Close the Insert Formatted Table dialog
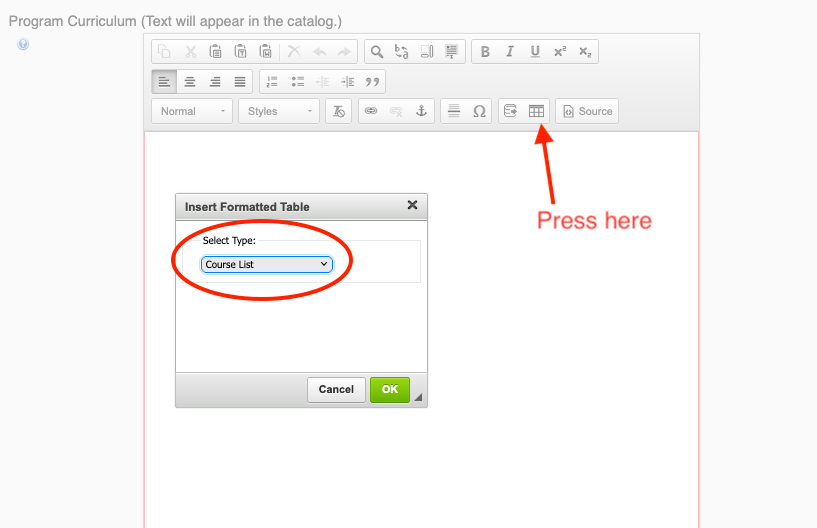 pyautogui.click(x=412, y=205)
